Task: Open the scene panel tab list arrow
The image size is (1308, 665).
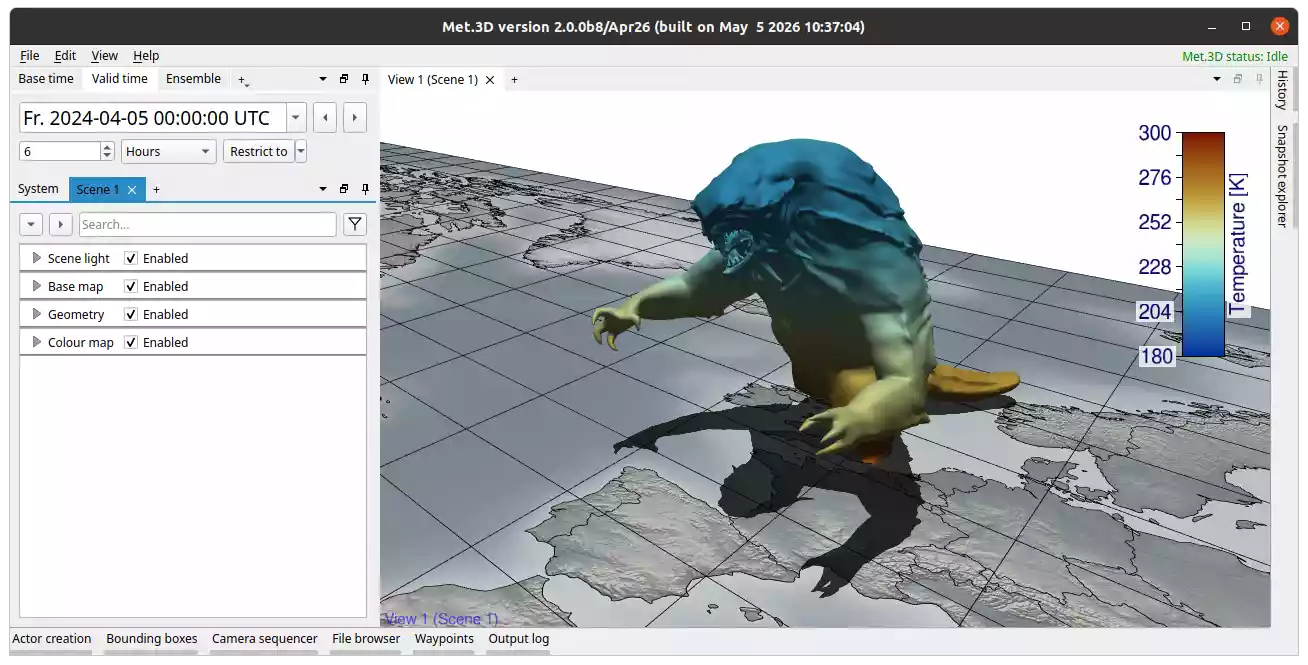Action: click(322, 189)
